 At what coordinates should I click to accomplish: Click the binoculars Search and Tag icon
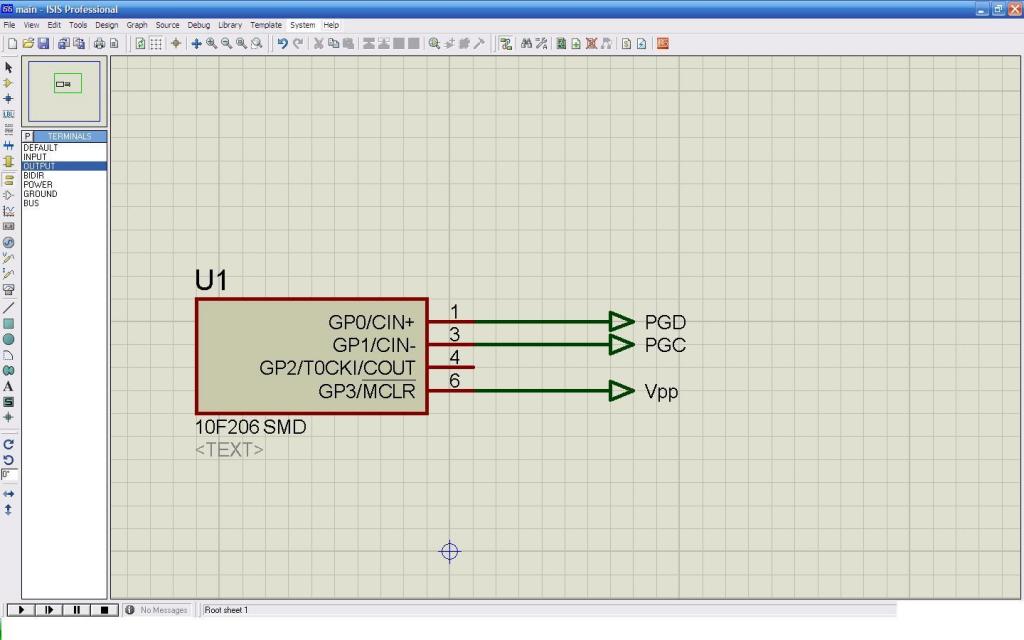click(x=526, y=44)
